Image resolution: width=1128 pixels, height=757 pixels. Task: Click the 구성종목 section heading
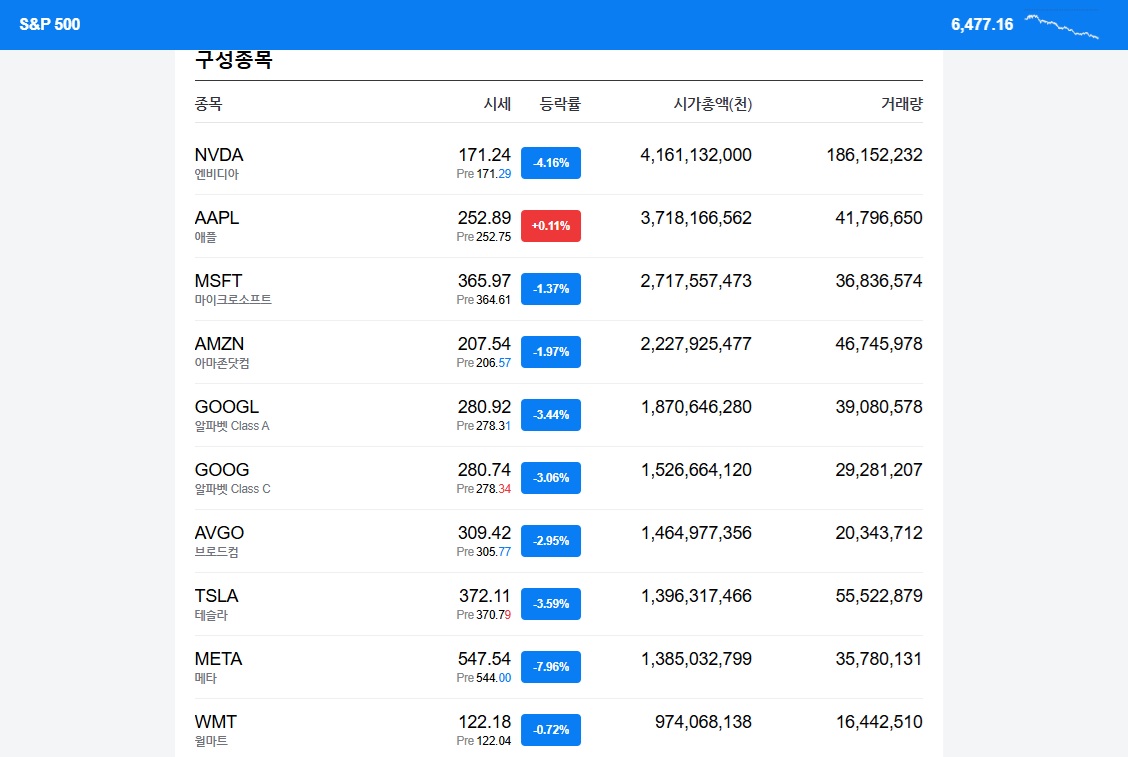click(234, 60)
